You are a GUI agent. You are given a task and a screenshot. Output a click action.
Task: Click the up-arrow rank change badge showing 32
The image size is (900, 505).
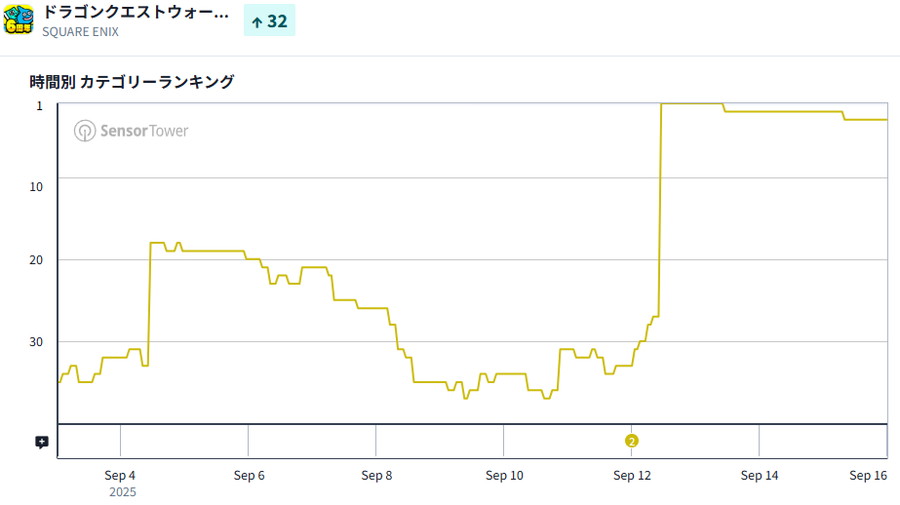click(x=269, y=21)
